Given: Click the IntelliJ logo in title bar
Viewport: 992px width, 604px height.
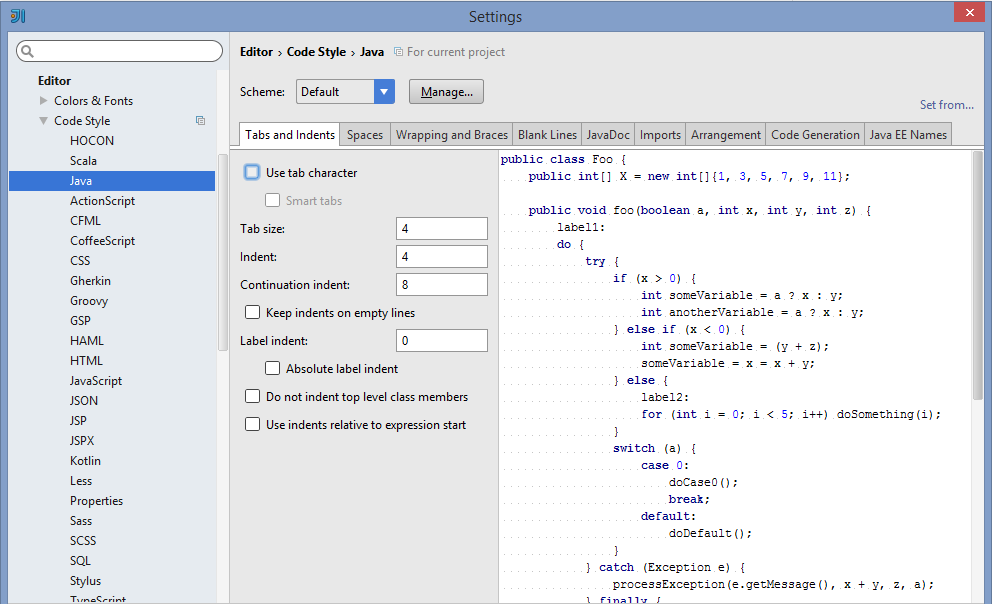Looking at the screenshot, I should [18, 16].
